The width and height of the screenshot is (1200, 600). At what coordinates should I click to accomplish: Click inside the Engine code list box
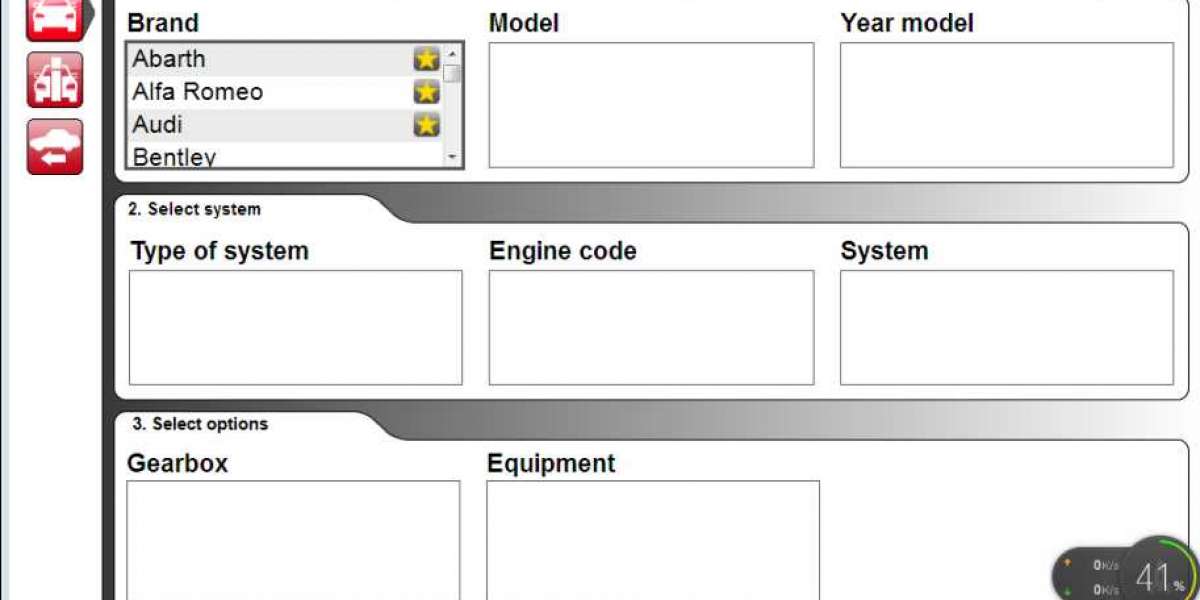point(651,327)
